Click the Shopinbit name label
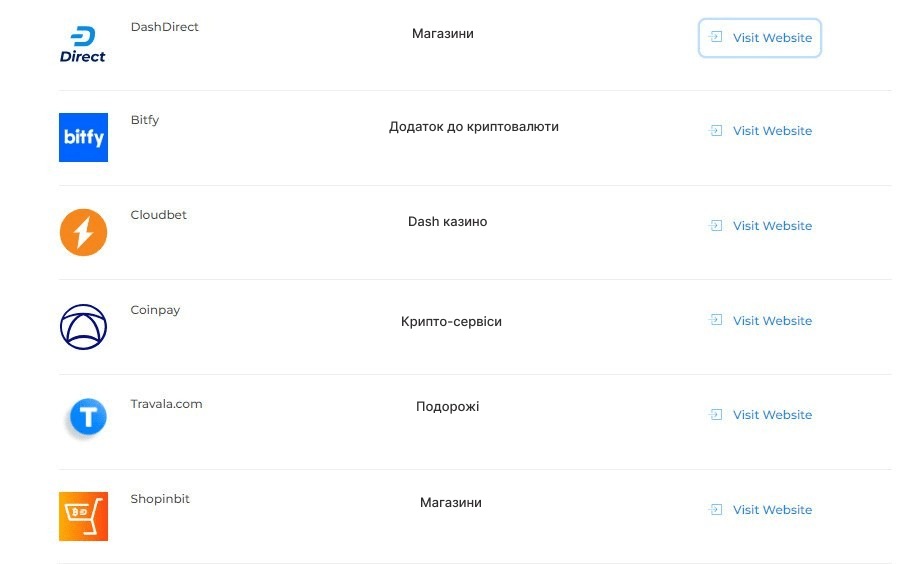This screenshot has width=910, height=564. 160,499
